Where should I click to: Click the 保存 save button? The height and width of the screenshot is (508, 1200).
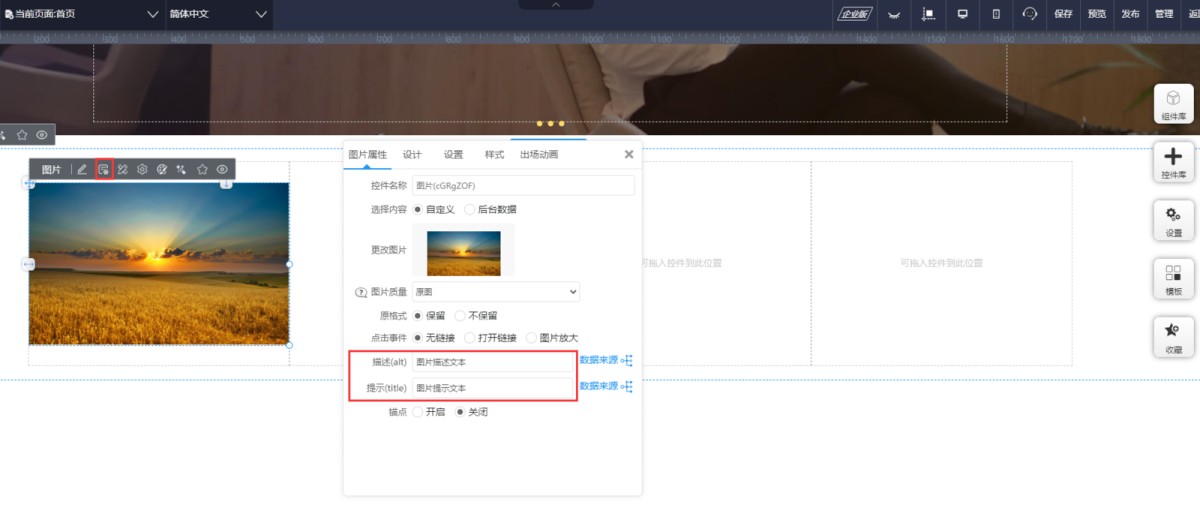(x=1063, y=14)
